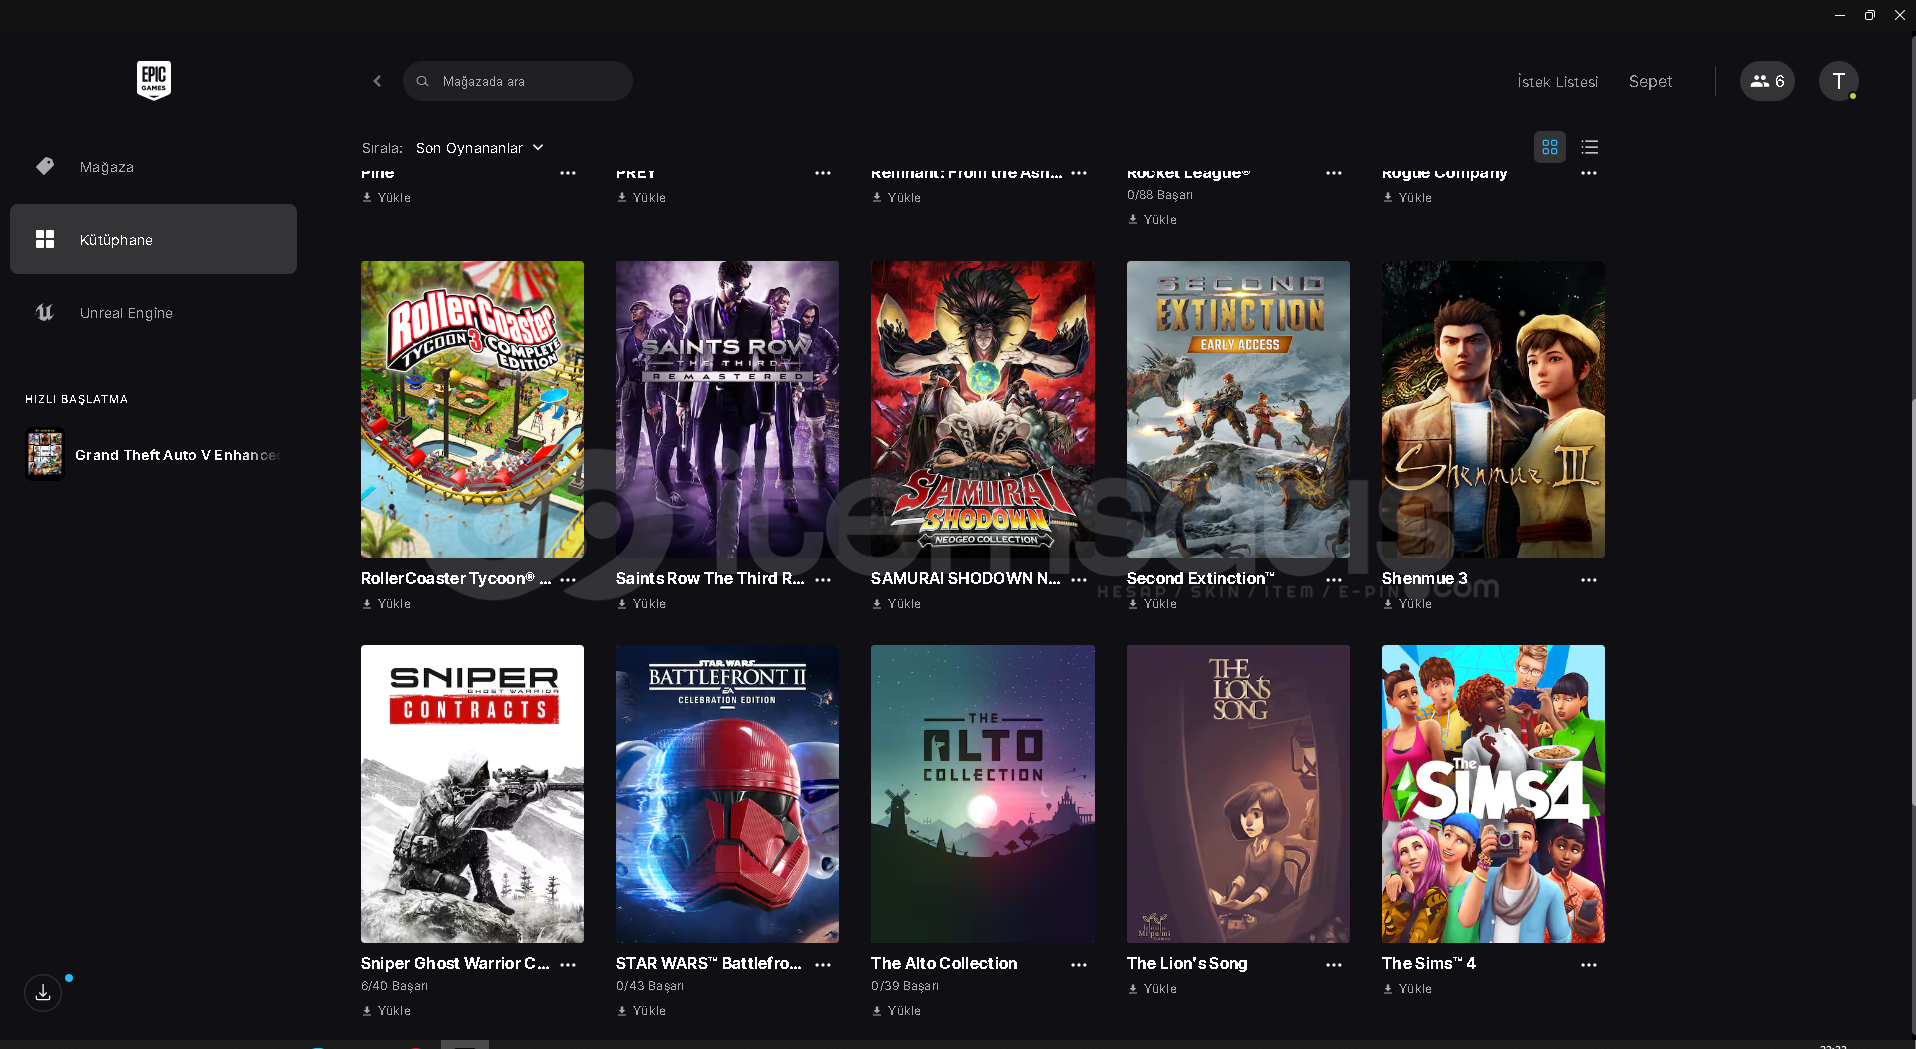Click the 0/88 Başarı achievements text
The image size is (1916, 1049).
point(1160,195)
